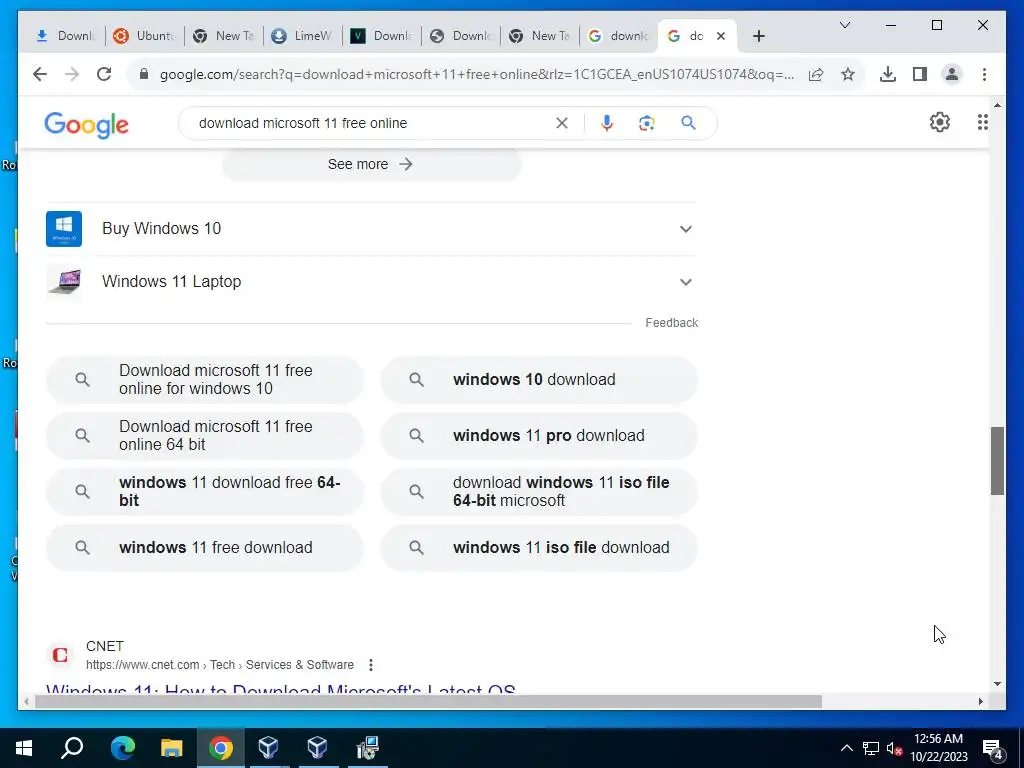Switch to the tab with dark V icon
1024x768 pixels.
pyautogui.click(x=381, y=36)
